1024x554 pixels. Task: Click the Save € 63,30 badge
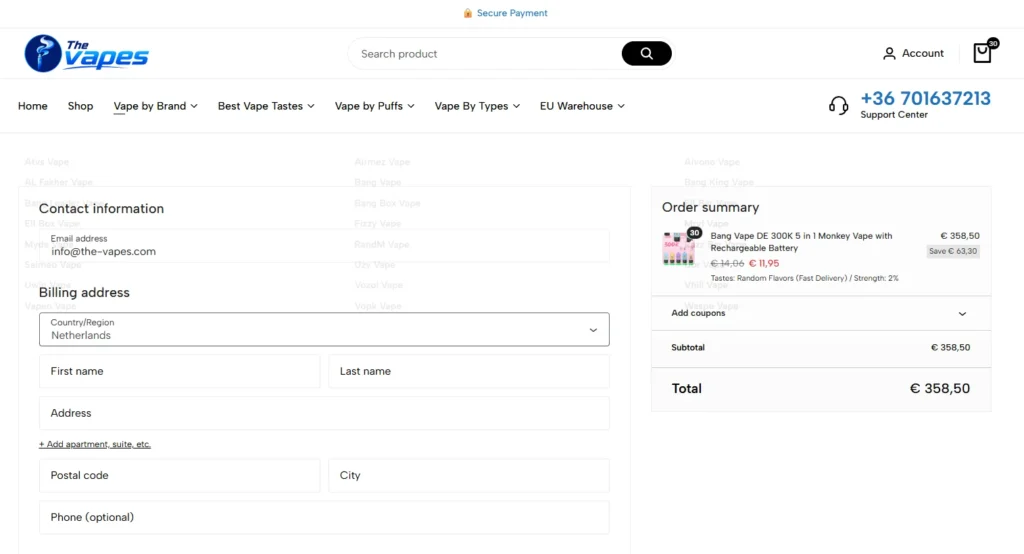coord(953,251)
